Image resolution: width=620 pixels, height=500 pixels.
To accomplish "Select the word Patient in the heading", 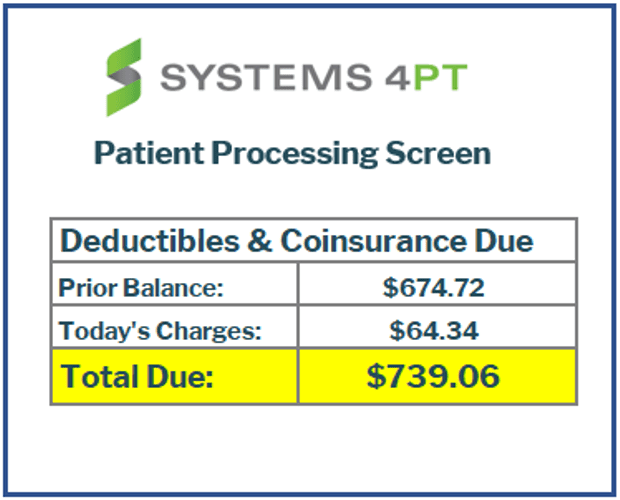I will pos(137,154).
